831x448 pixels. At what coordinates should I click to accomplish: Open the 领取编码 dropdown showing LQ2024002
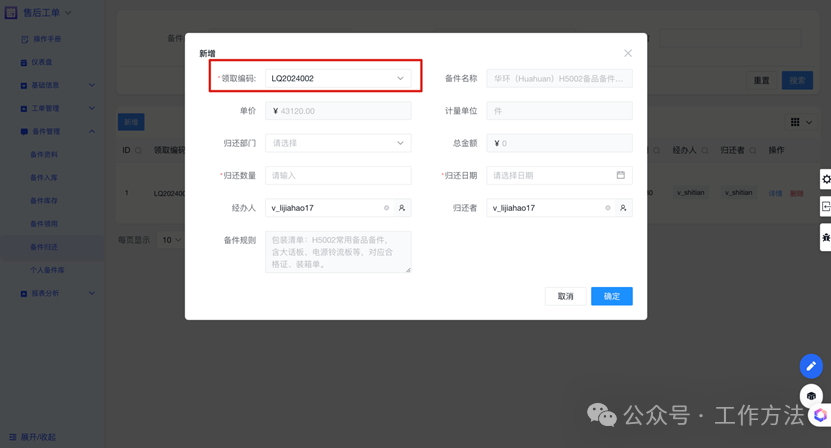[337, 78]
